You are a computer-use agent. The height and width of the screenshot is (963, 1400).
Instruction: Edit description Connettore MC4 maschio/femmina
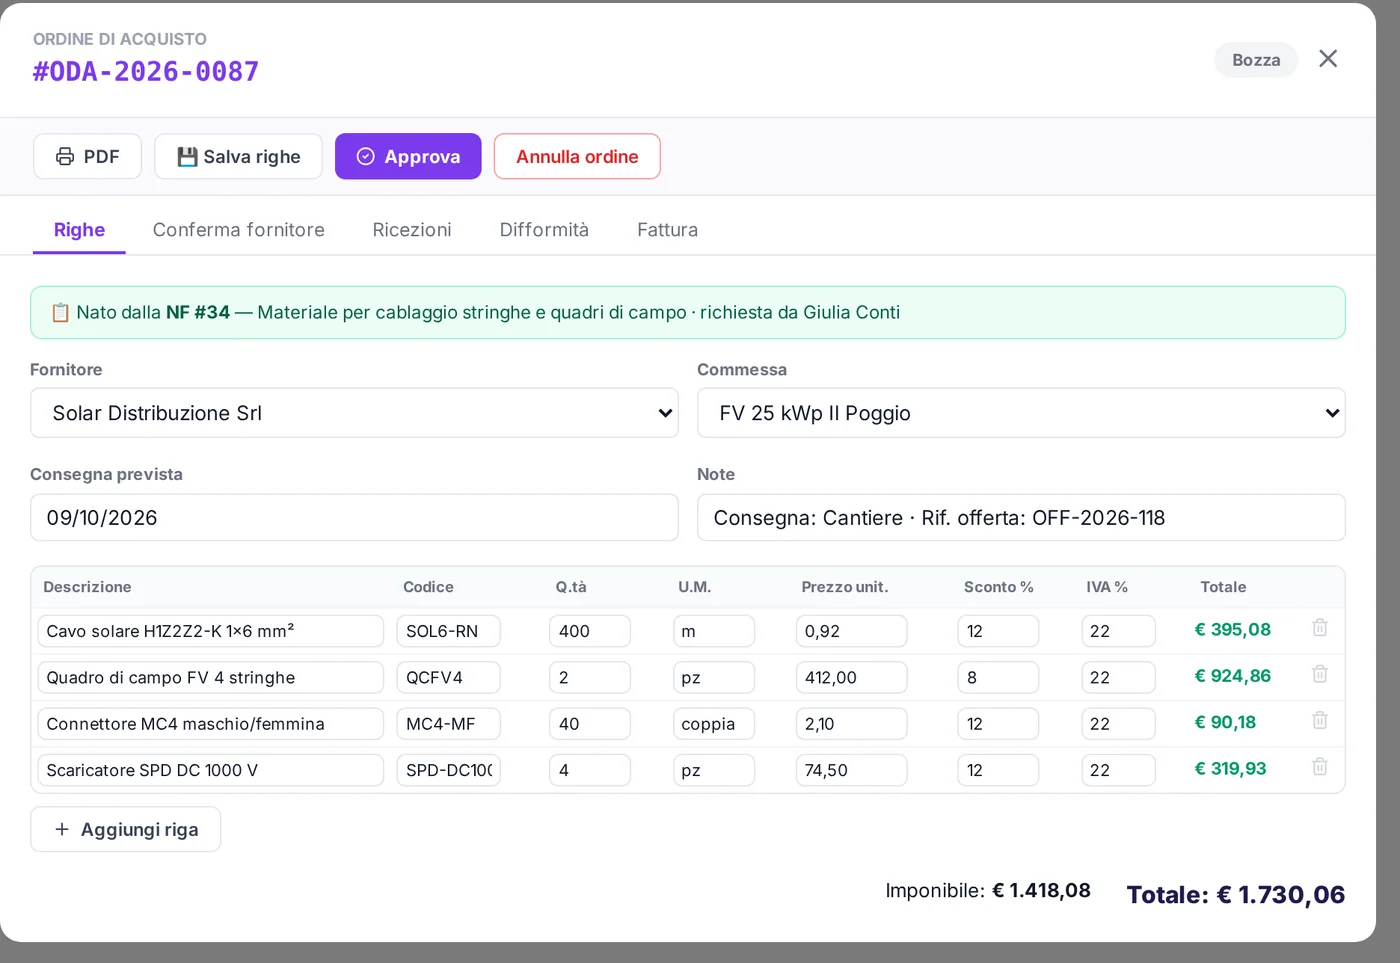pyautogui.click(x=211, y=724)
